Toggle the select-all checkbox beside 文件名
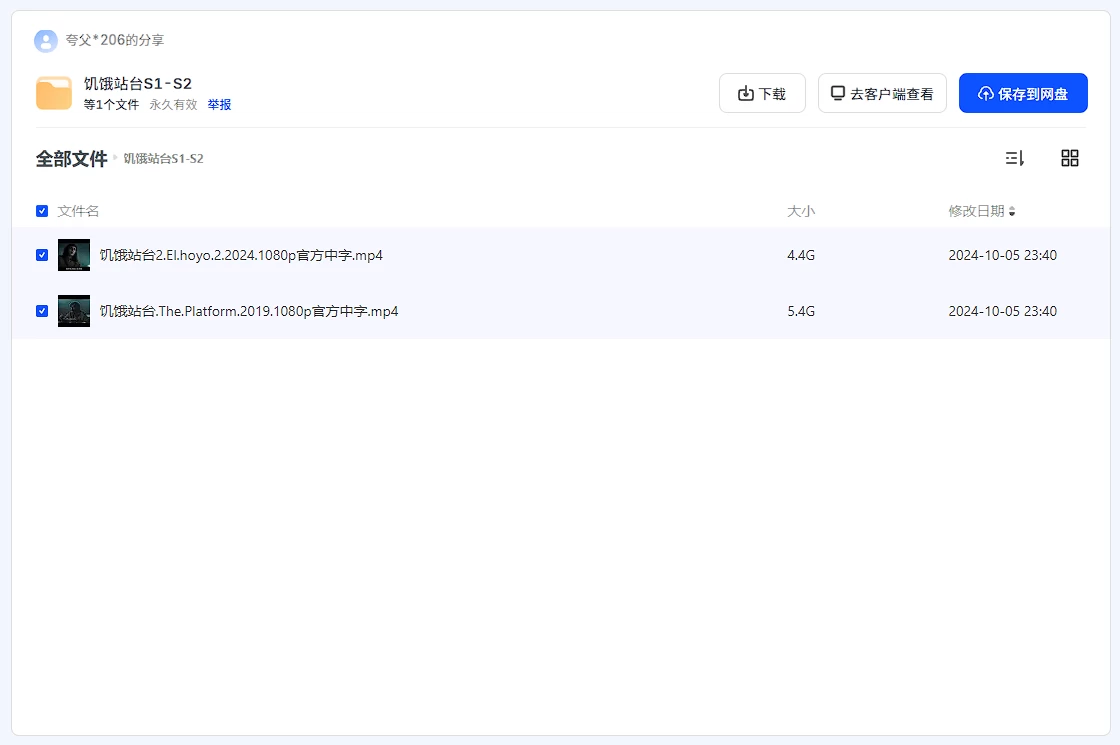 (x=42, y=211)
